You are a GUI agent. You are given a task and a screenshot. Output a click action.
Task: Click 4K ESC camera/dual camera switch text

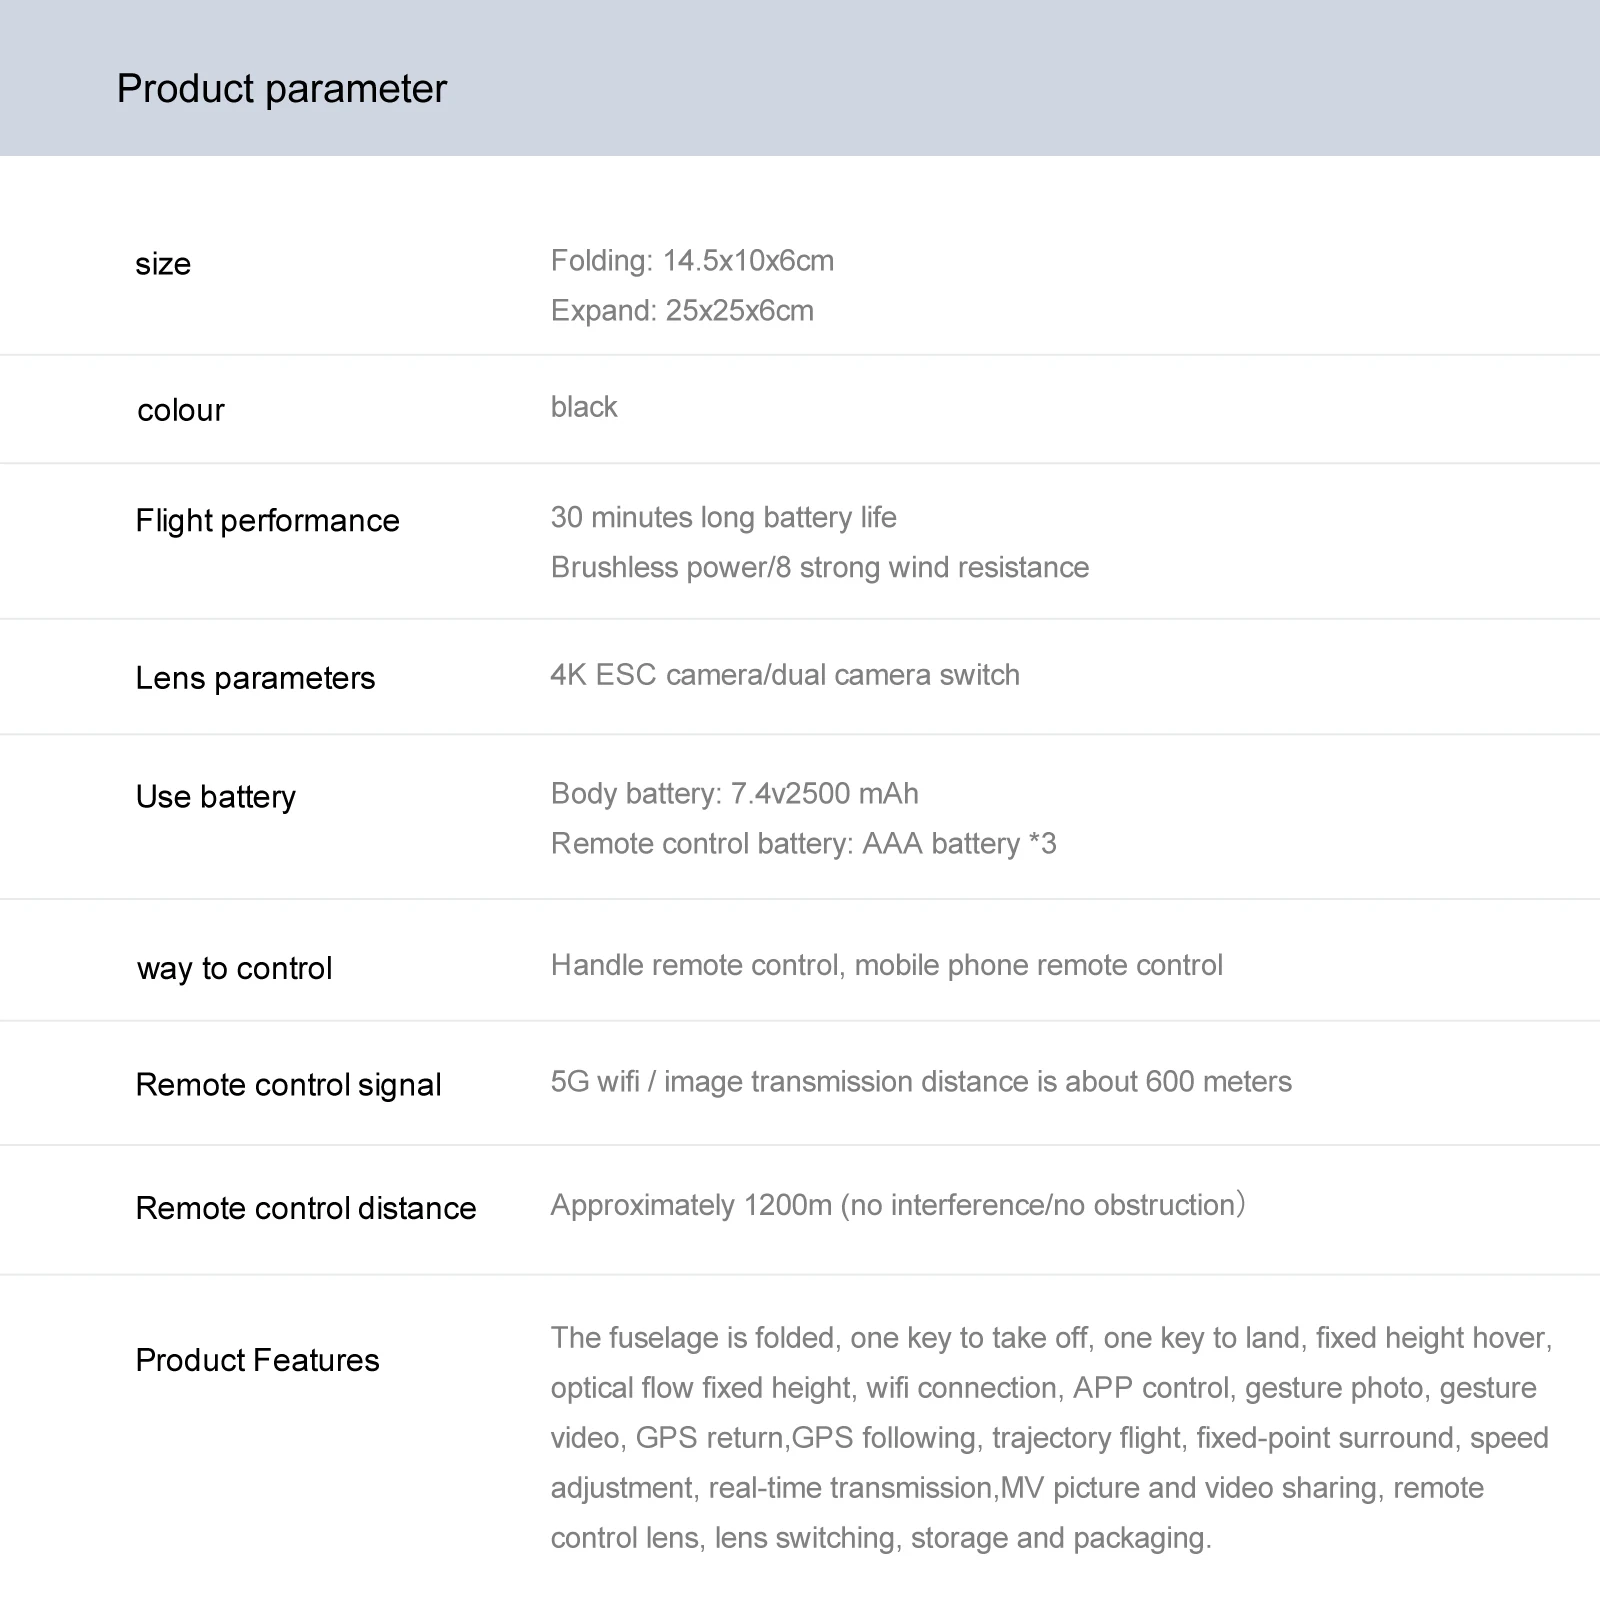coord(785,675)
